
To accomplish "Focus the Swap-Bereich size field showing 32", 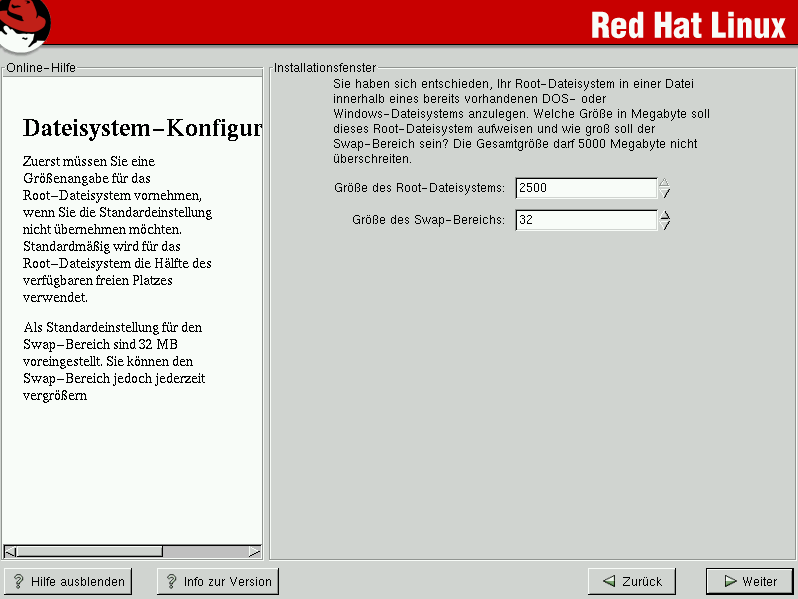I will pyautogui.click(x=585, y=220).
